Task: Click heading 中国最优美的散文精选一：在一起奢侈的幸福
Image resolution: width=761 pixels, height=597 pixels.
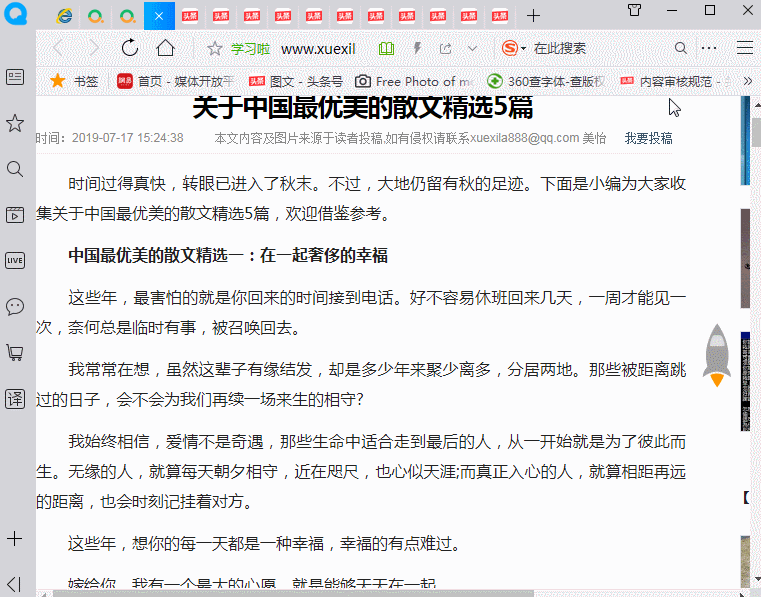Action: click(228, 255)
